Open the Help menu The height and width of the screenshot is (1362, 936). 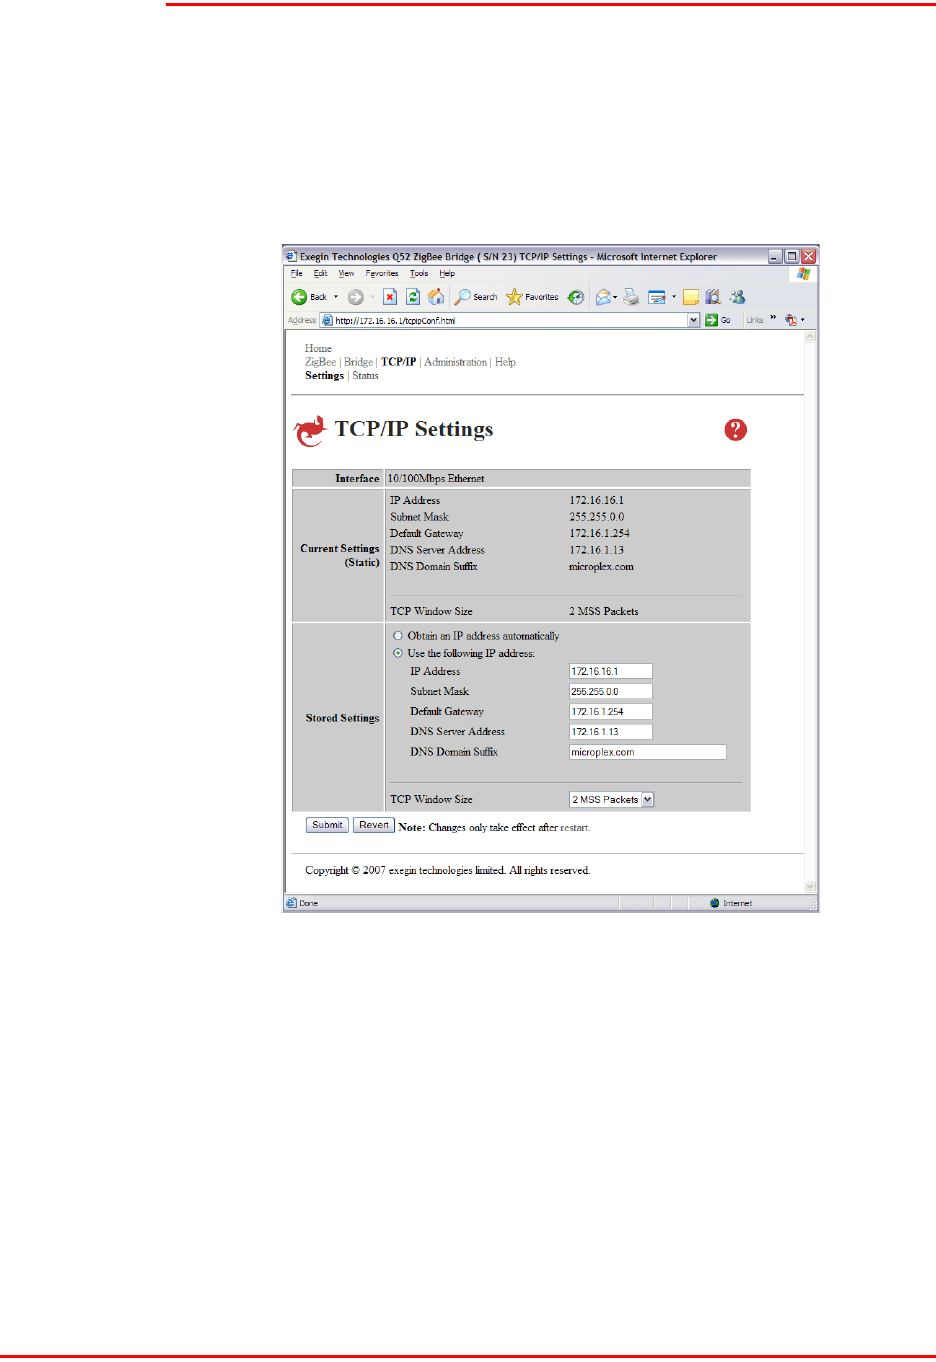[447, 273]
